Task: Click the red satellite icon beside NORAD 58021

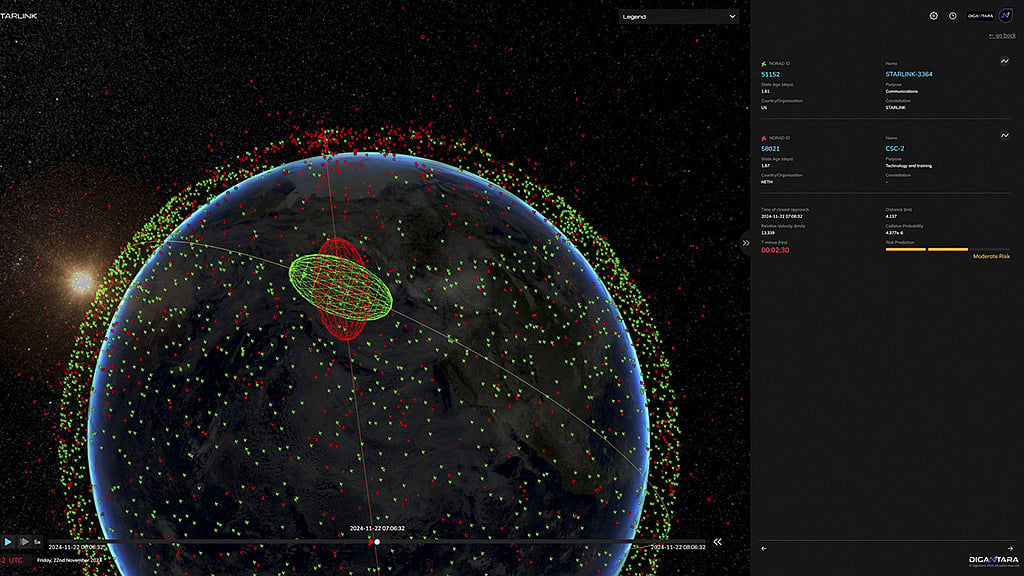Action: pos(763,138)
